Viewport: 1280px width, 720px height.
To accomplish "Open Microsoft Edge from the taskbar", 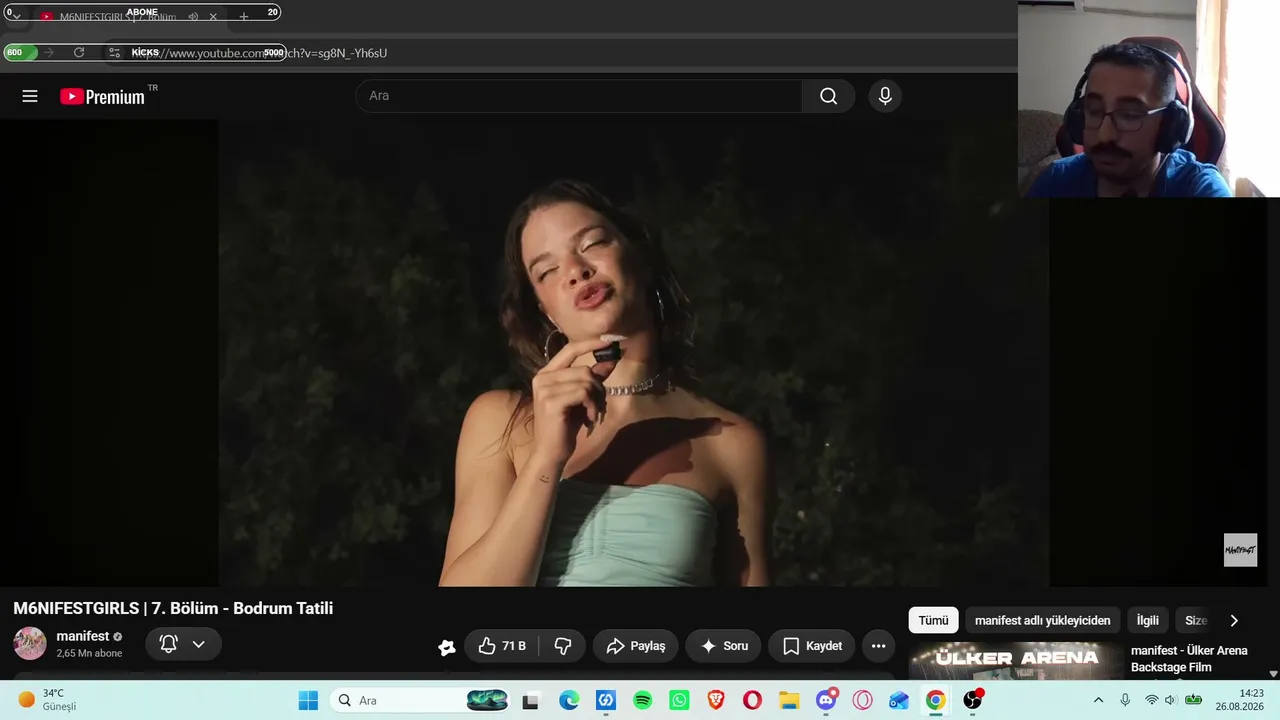I will coord(569,700).
